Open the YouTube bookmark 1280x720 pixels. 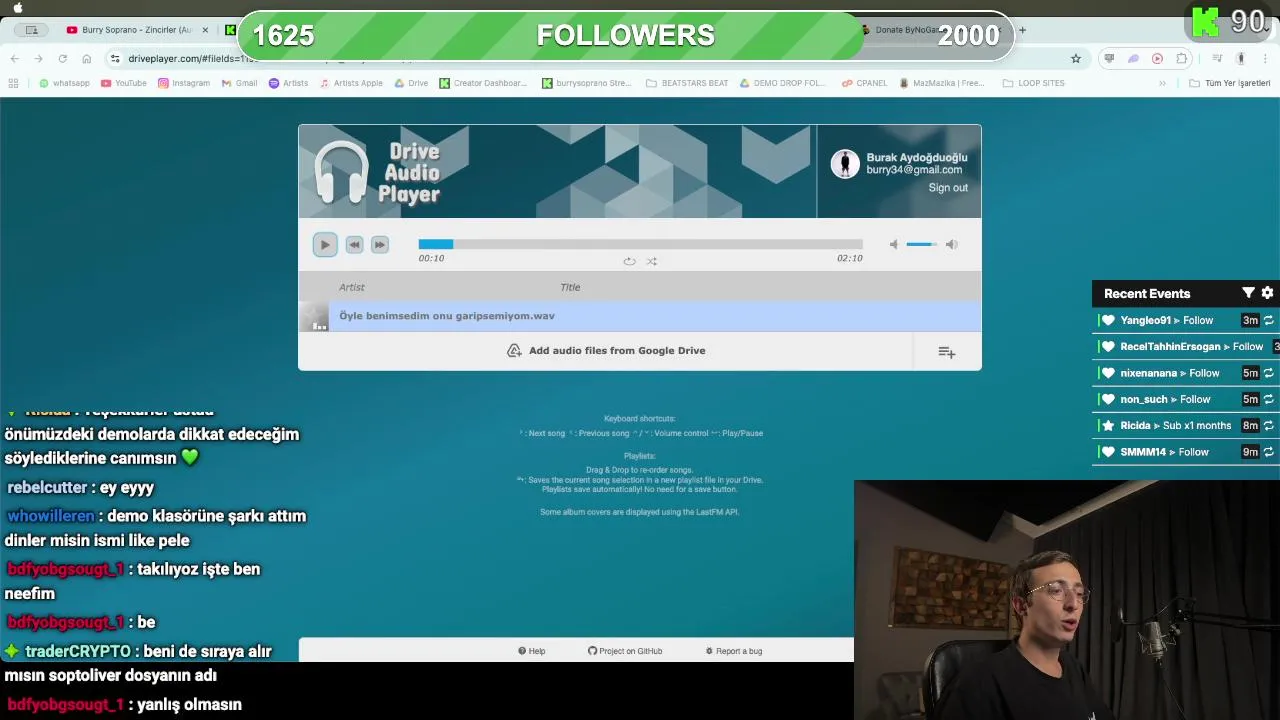(x=123, y=83)
